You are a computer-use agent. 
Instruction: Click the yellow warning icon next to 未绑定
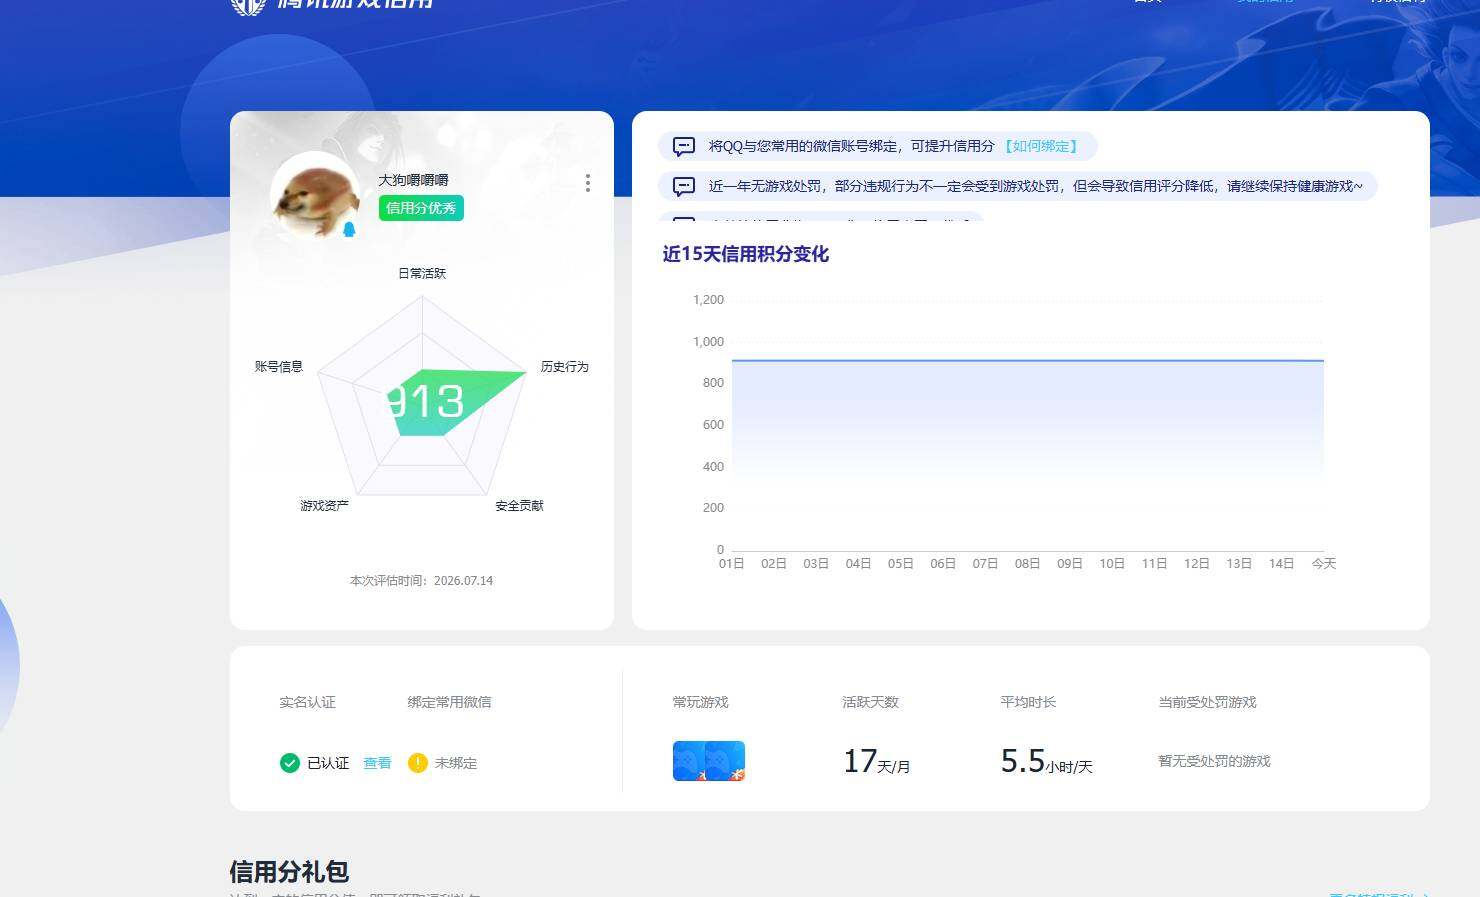click(x=418, y=763)
